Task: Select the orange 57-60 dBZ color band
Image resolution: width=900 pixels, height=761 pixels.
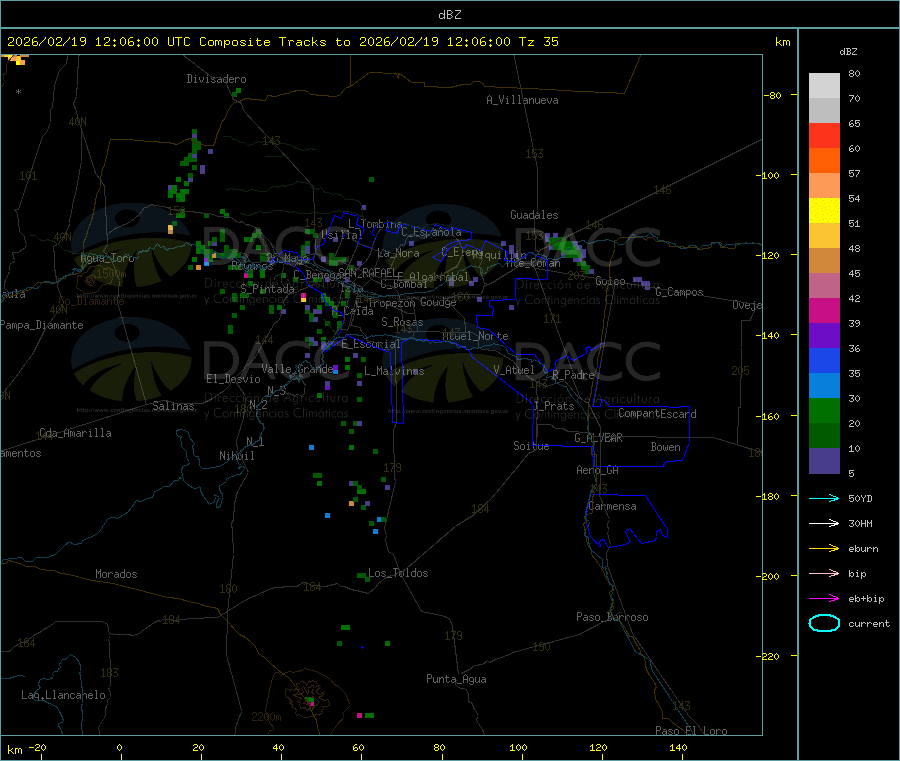Action: [824, 161]
